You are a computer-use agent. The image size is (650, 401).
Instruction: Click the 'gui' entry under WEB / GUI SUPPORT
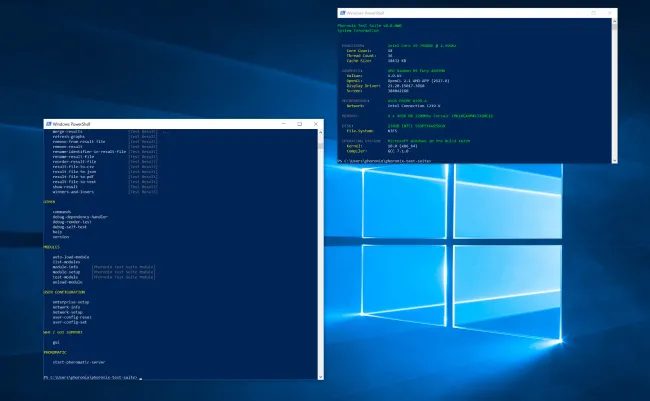[56, 342]
